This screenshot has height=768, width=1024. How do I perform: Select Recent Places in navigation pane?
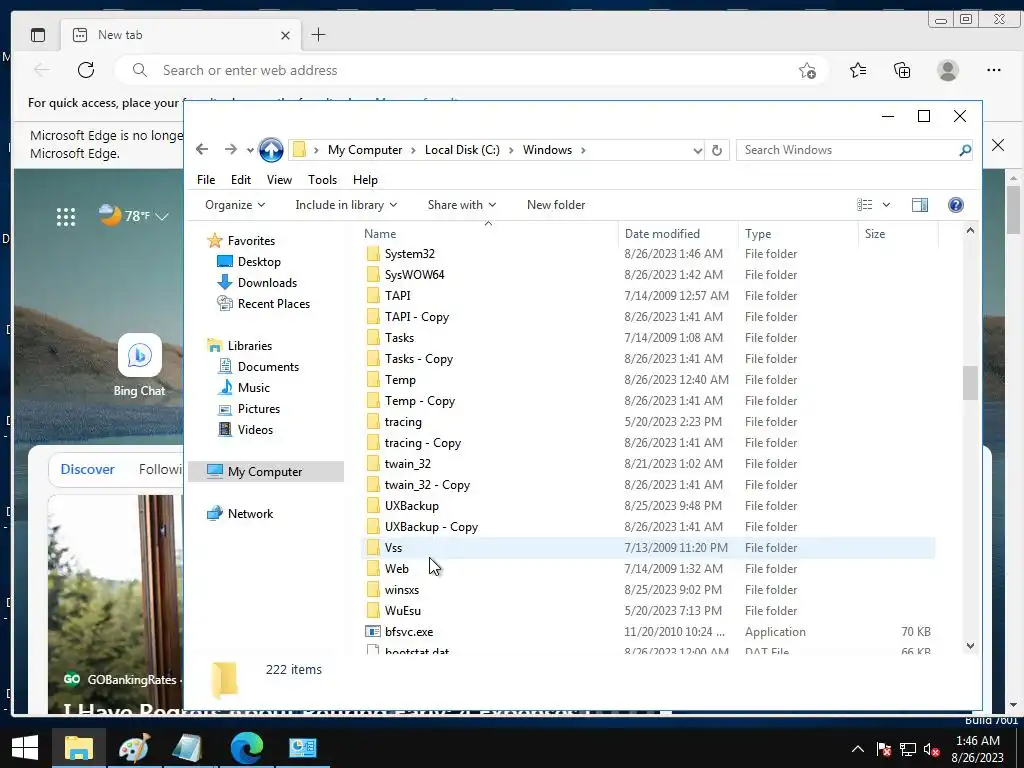coord(274,304)
